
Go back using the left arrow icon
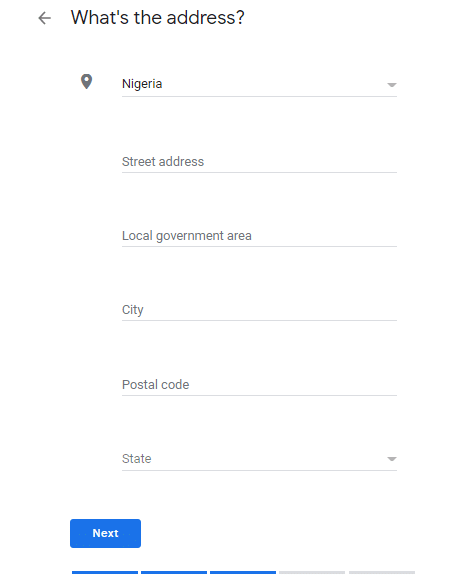(x=45, y=18)
